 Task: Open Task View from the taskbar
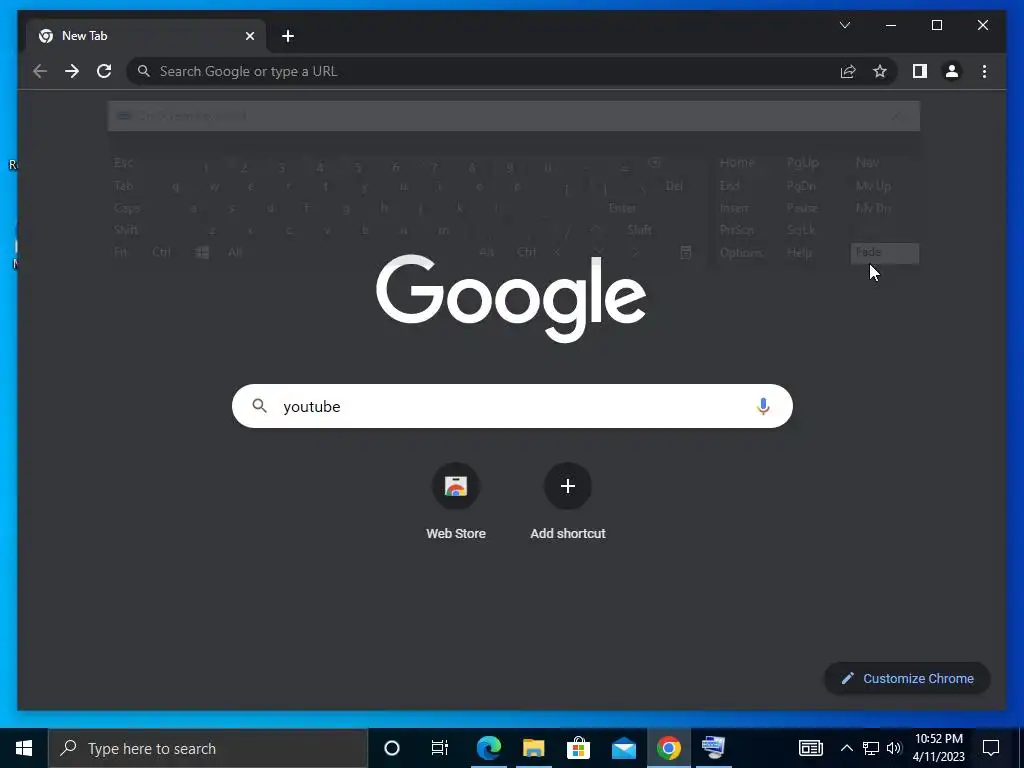(x=440, y=748)
